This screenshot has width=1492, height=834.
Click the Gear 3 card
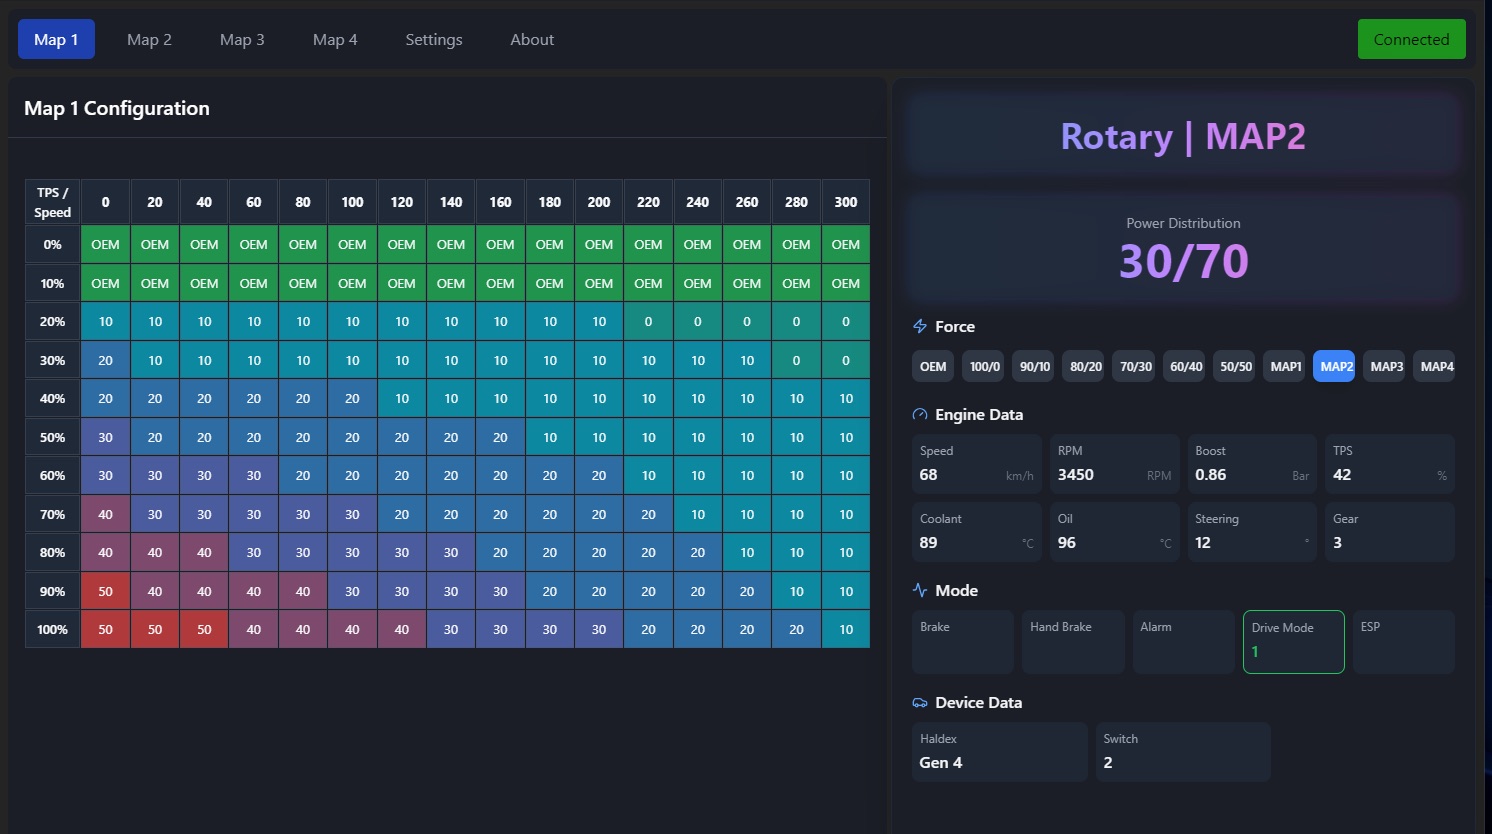(x=1390, y=532)
